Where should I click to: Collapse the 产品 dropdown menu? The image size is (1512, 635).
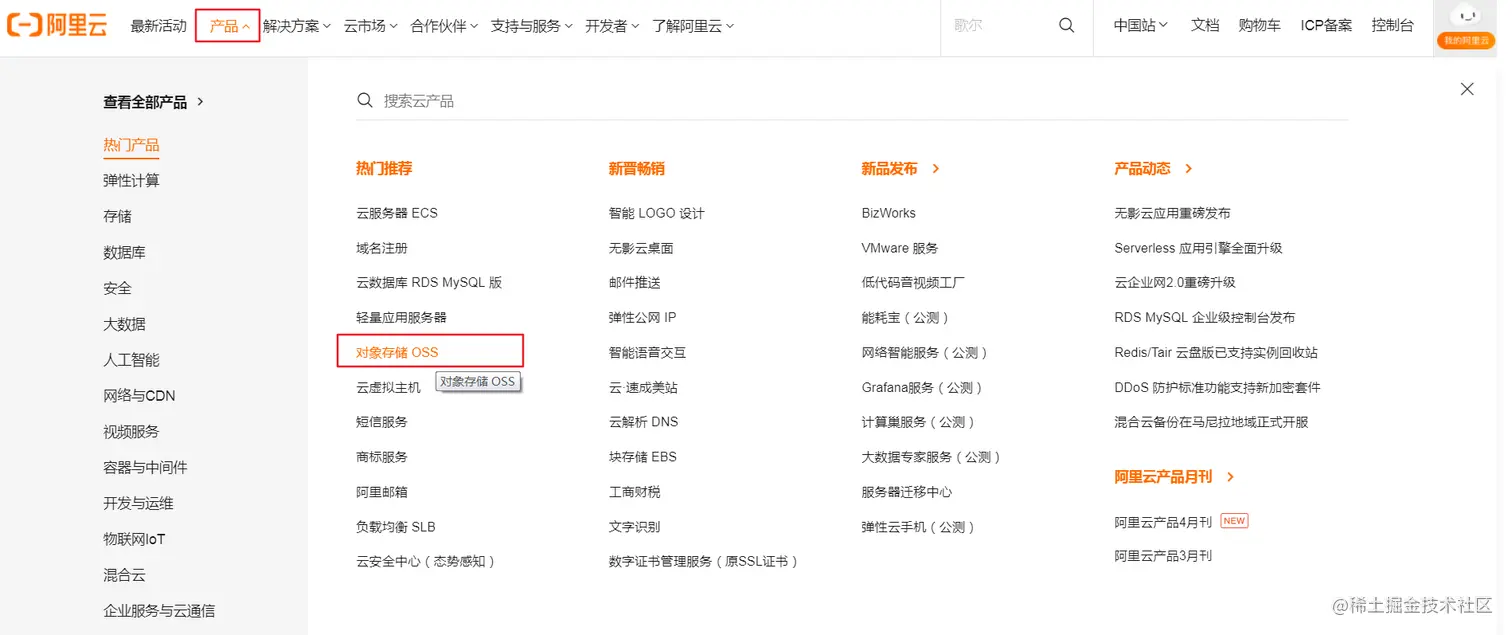pyautogui.click(x=228, y=26)
